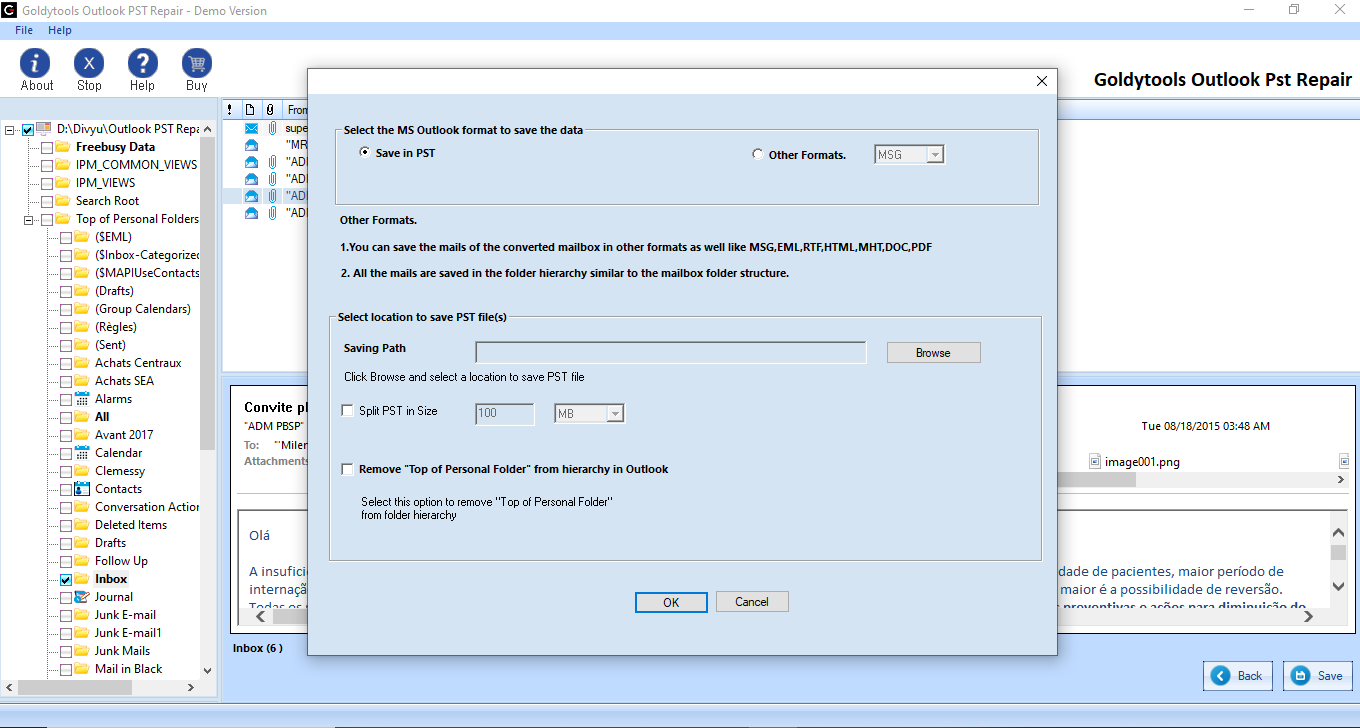Select the Junk E-mail1 folder label
Screen dimensions: 1360x728
(x=128, y=633)
